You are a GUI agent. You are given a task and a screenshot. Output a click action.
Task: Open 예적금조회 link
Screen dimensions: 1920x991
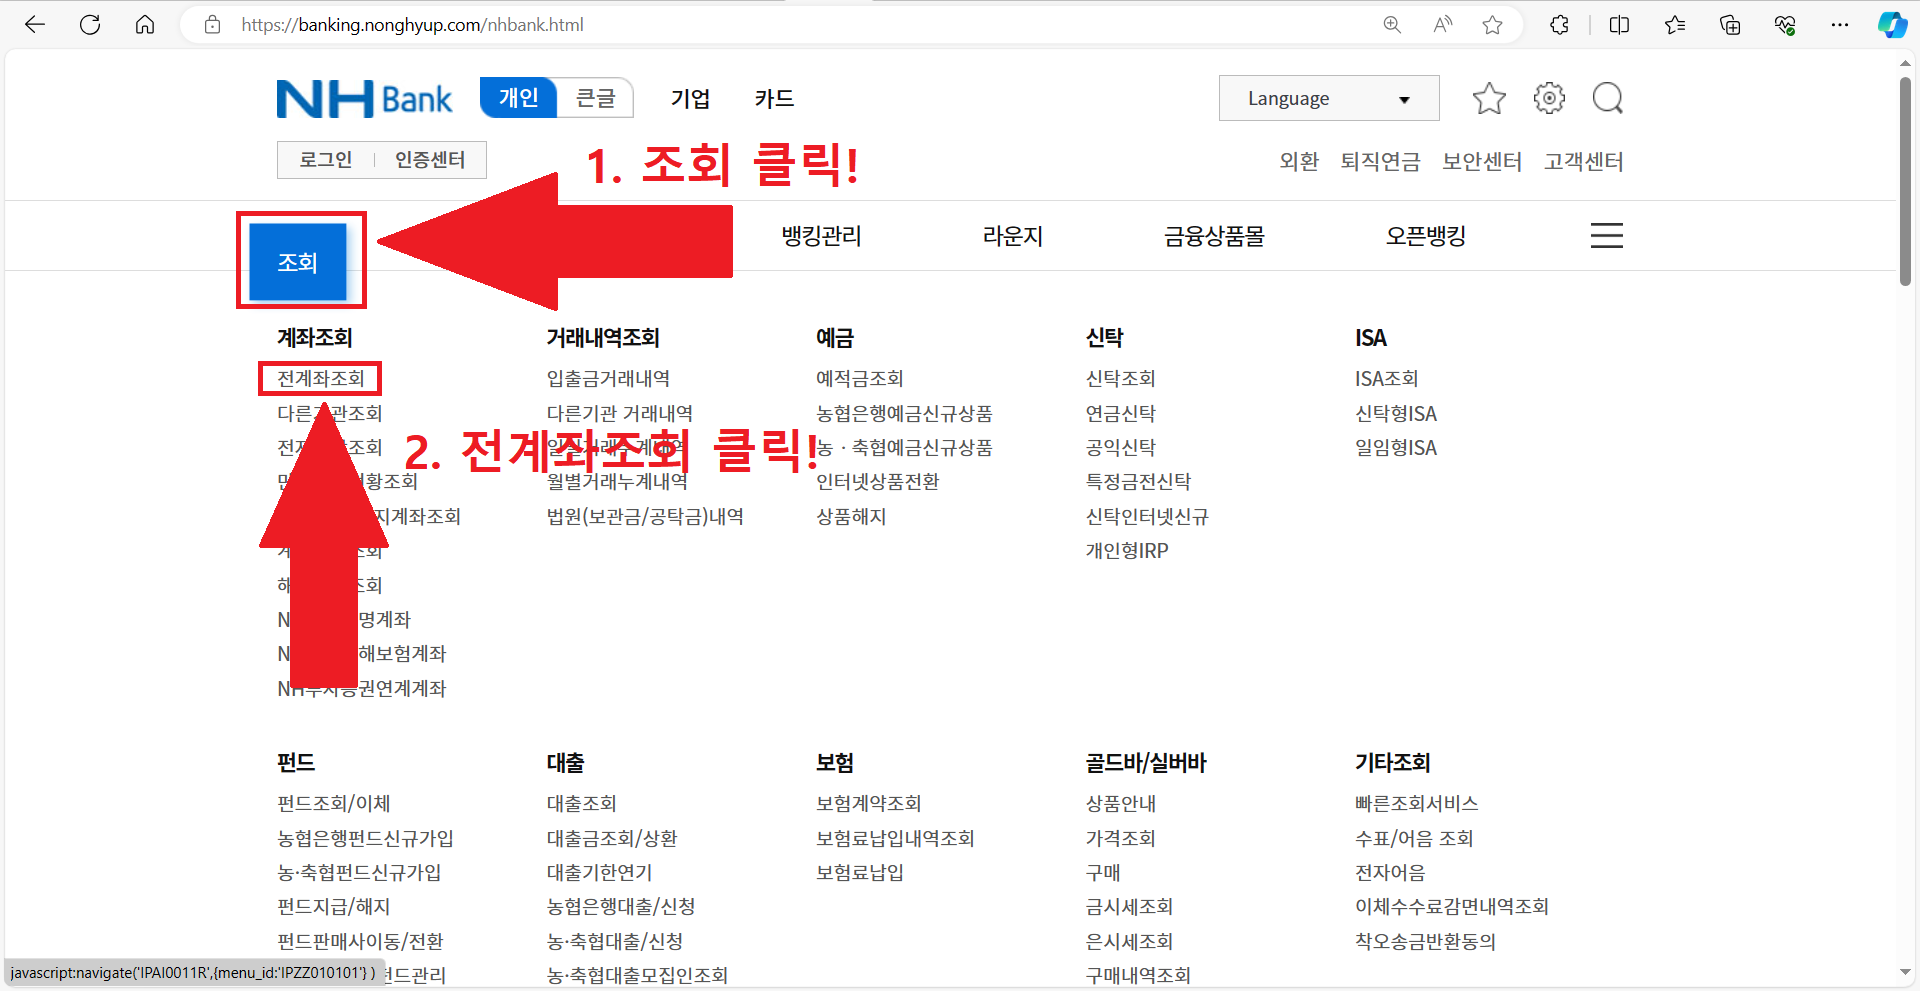[x=859, y=379]
